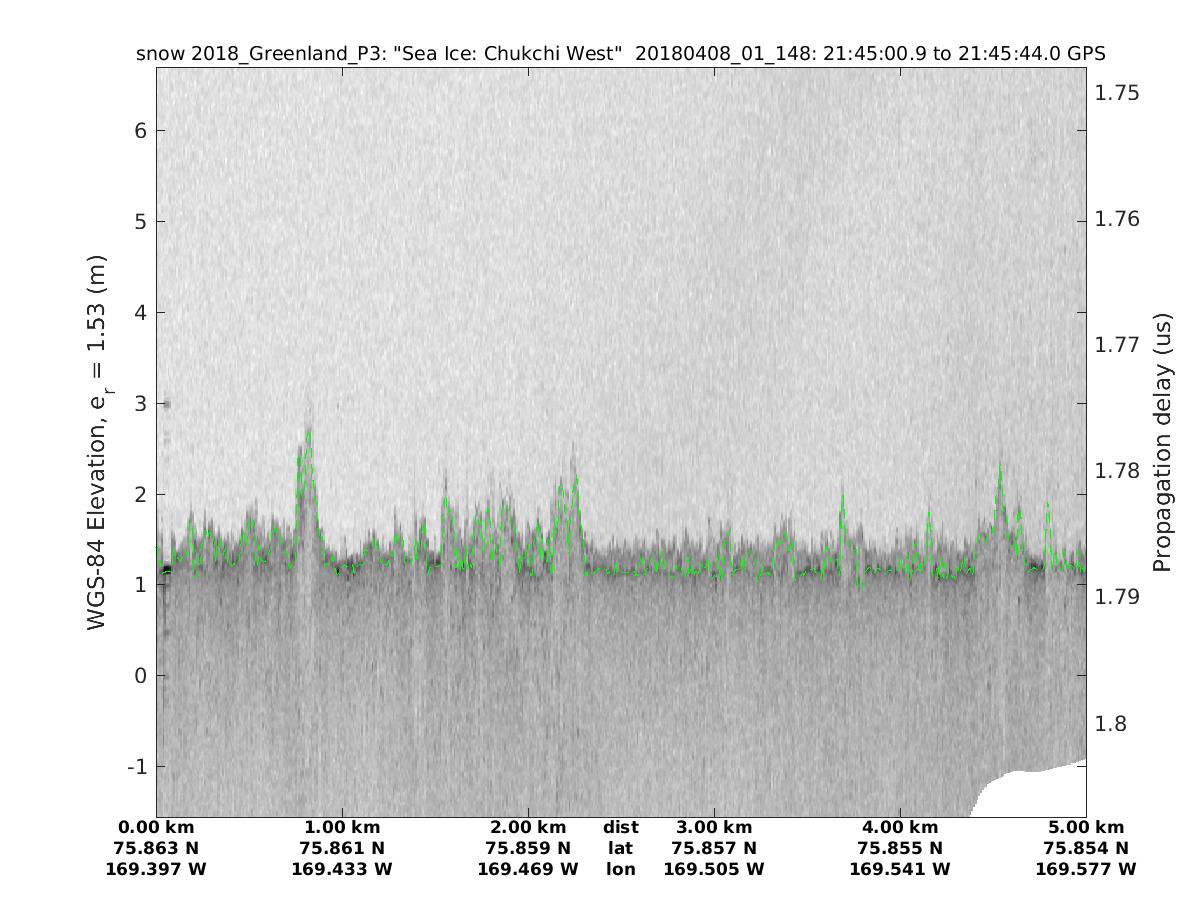Viewport: 1200px width, 900px height.
Task: Click the dark spot near 3 m elevation at the left edge
Action: [x=166, y=404]
